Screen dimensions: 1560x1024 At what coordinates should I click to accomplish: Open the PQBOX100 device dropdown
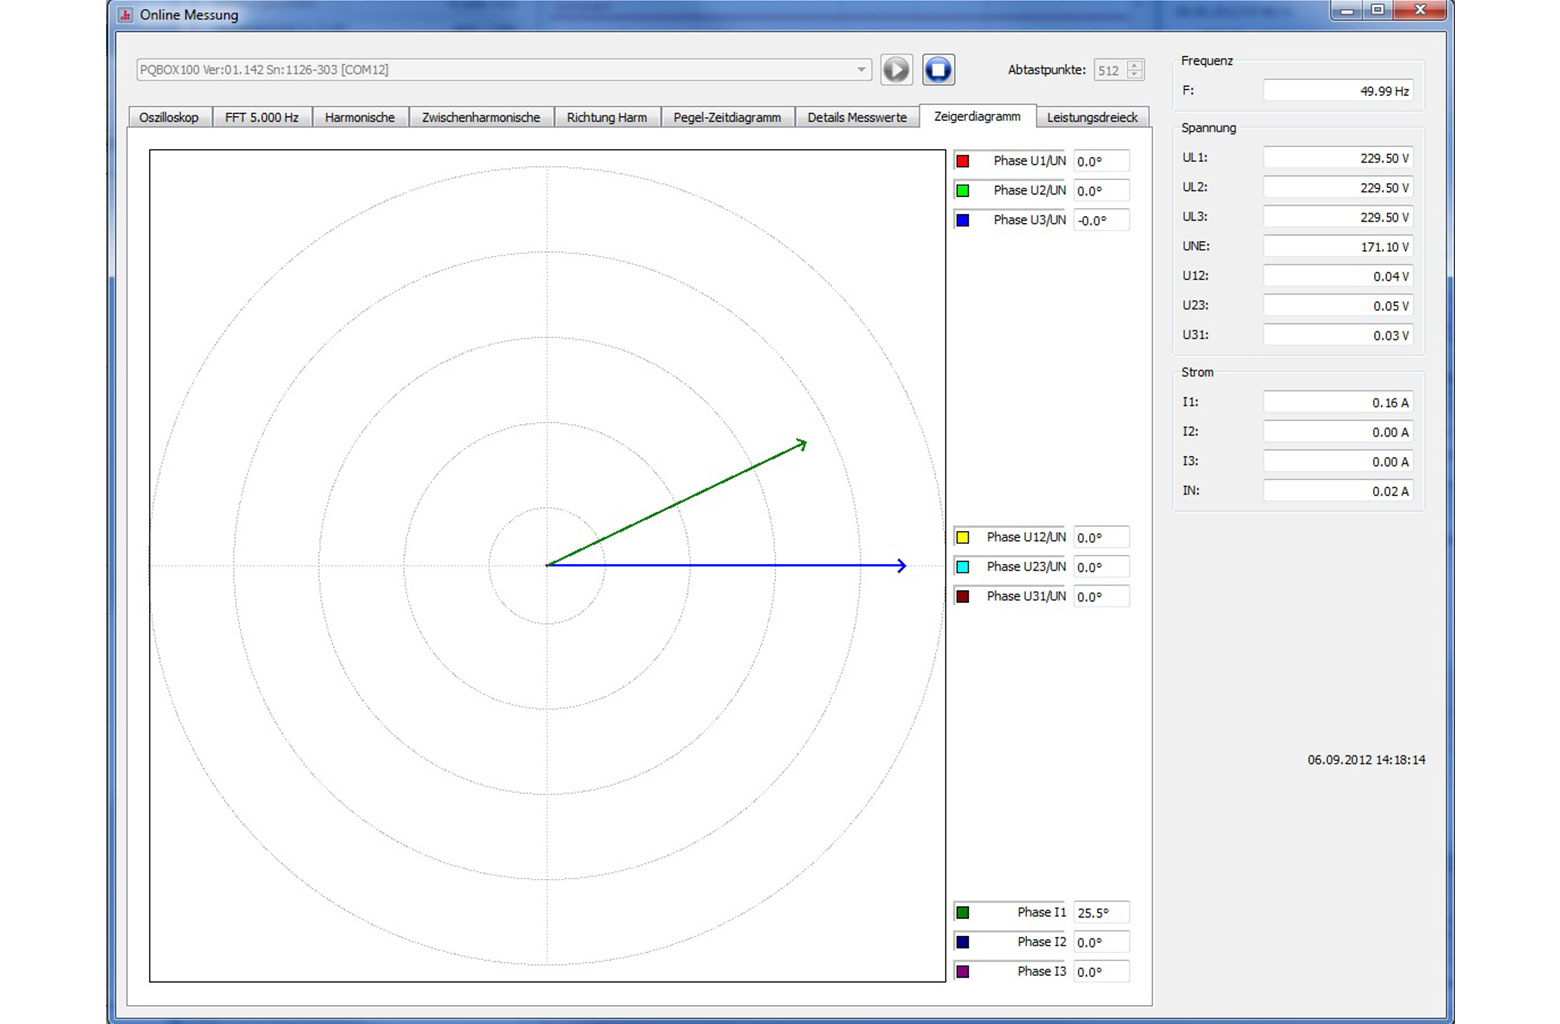pos(861,70)
